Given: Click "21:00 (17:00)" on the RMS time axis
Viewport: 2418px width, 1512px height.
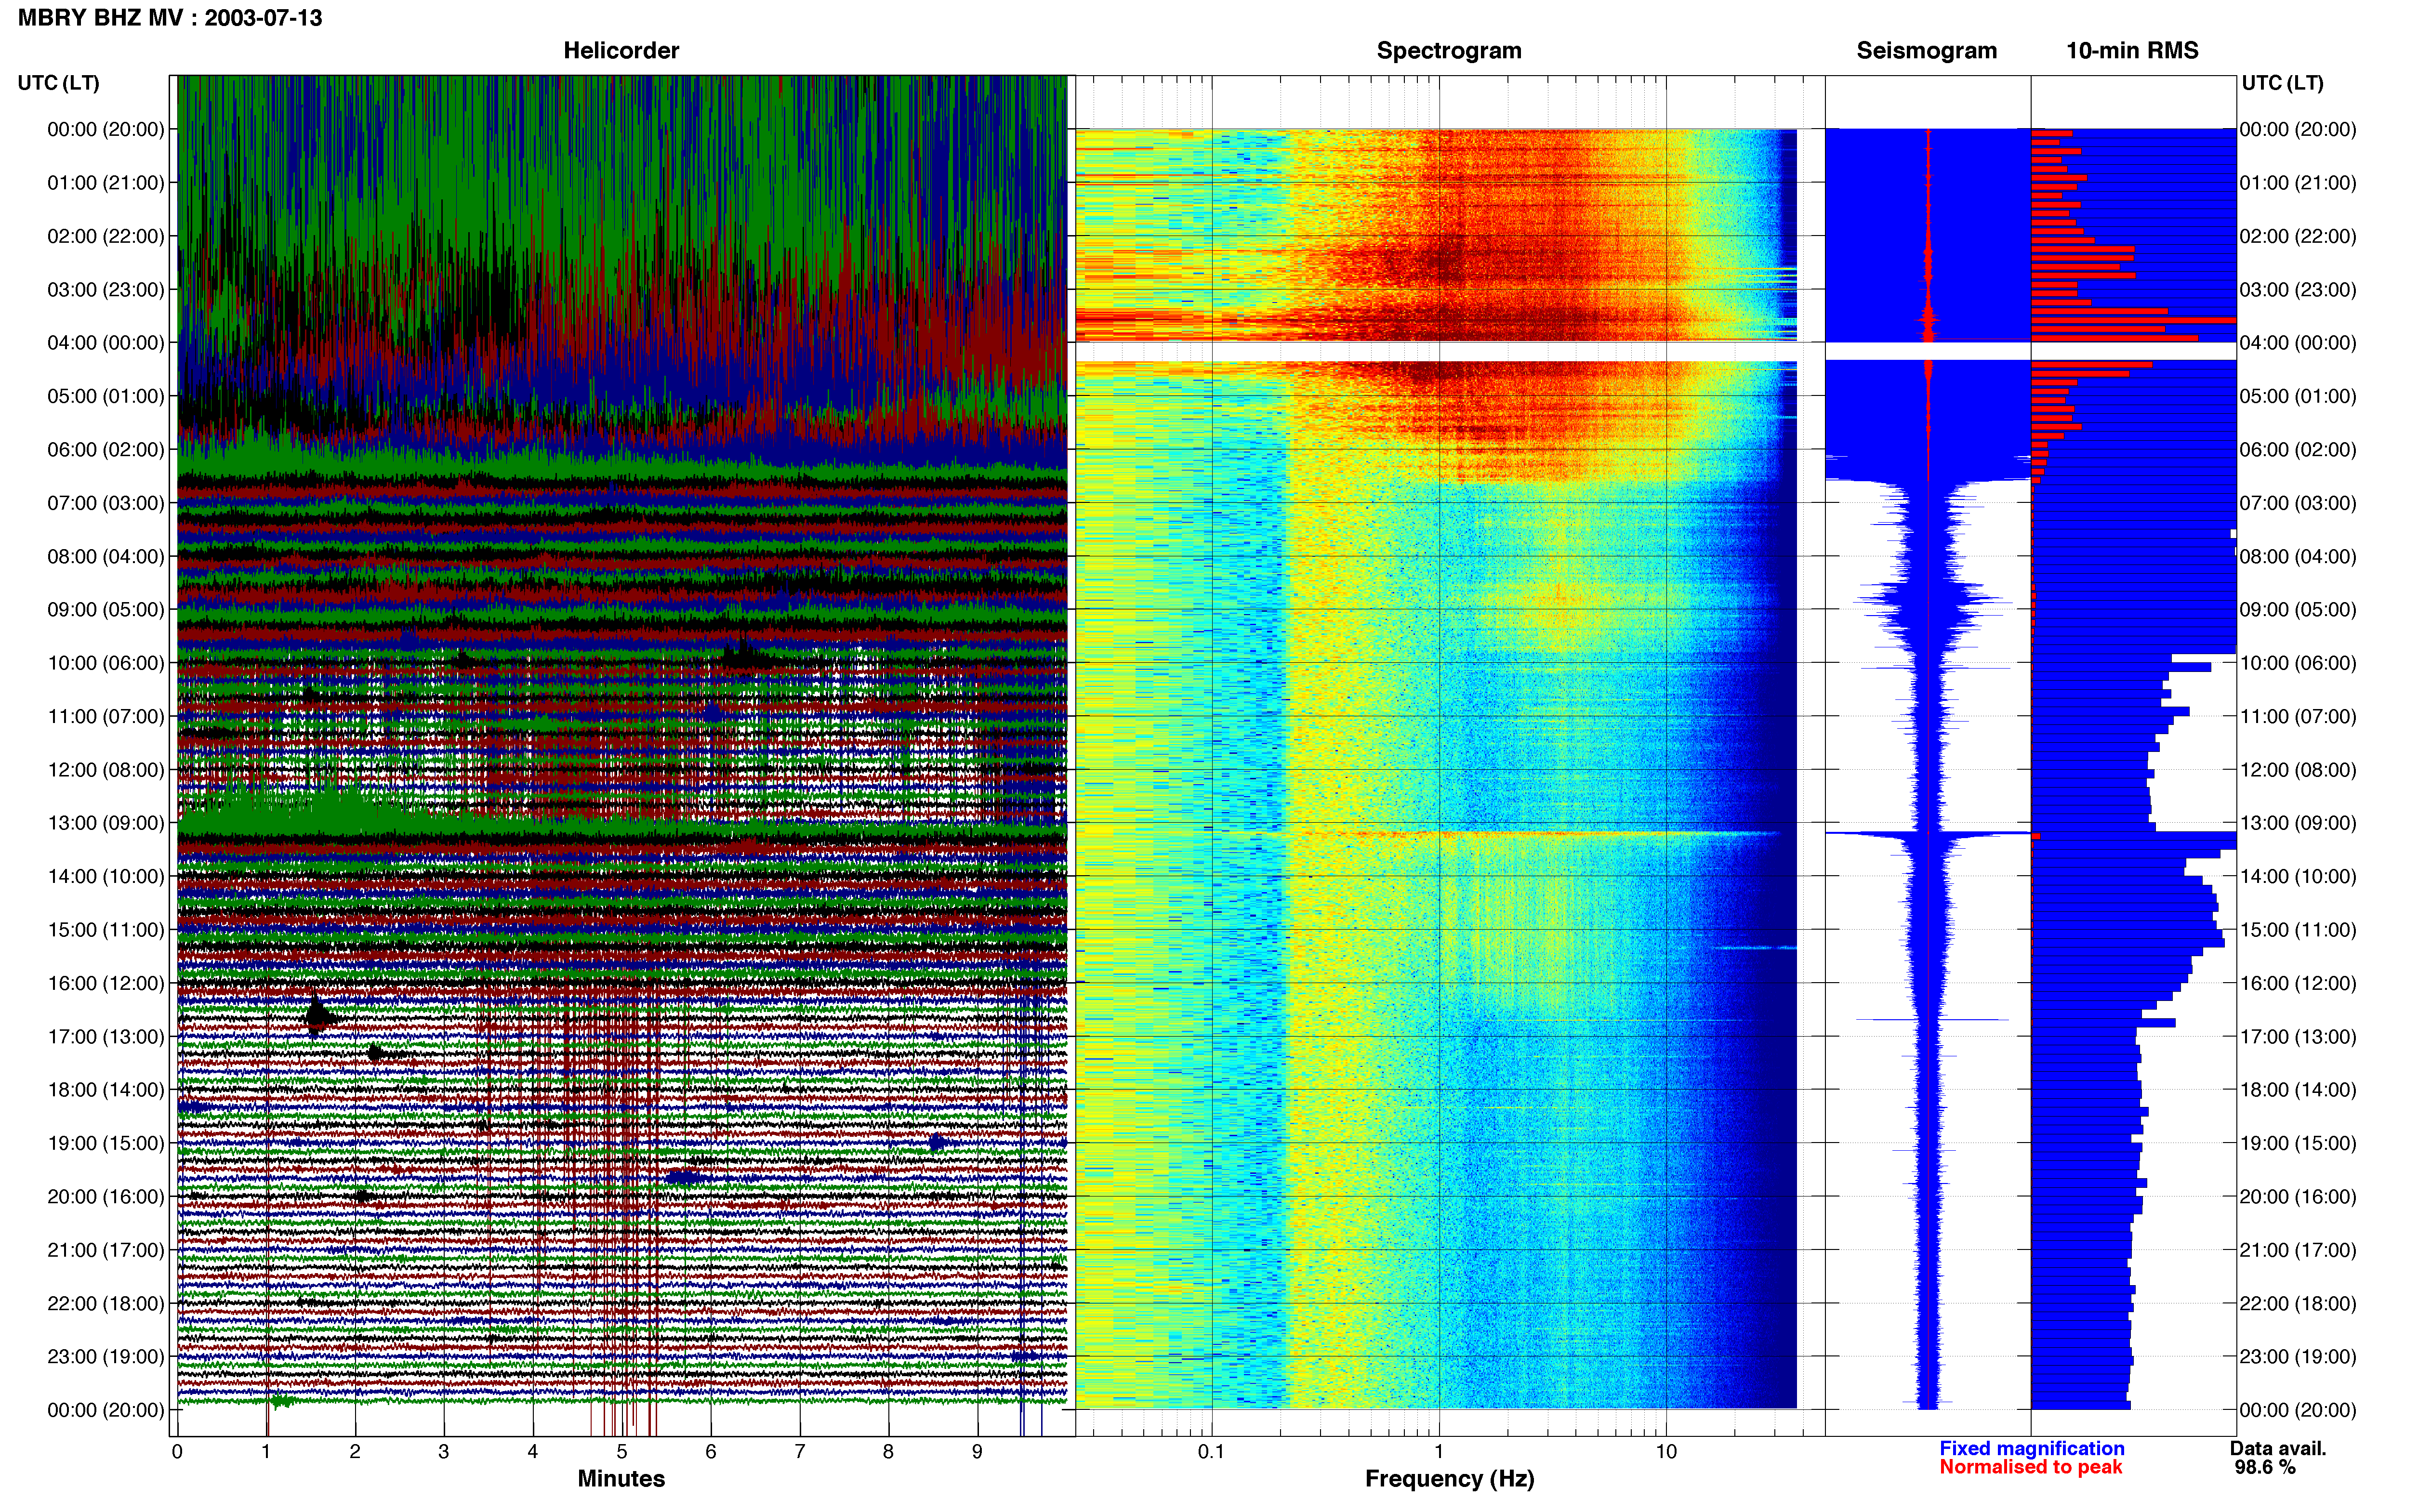Looking at the screenshot, I should pos(2298,1250).
